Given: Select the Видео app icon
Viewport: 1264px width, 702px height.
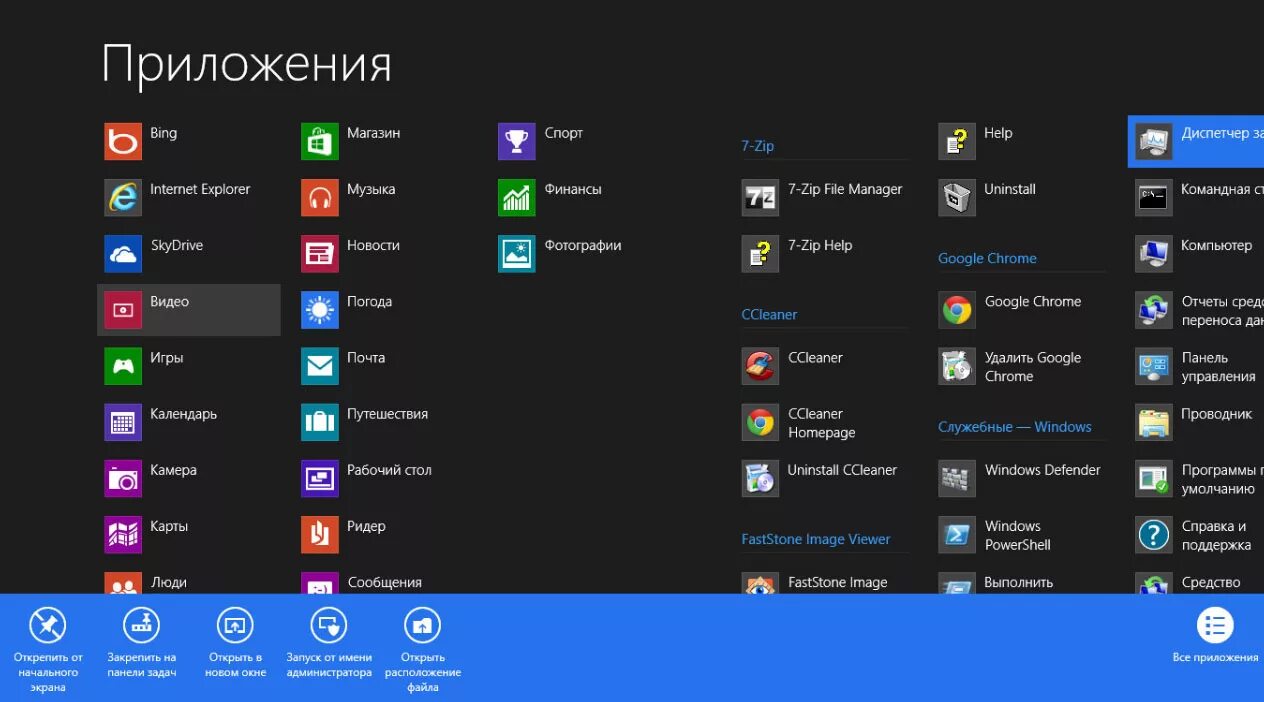Looking at the screenshot, I should pyautogui.click(x=123, y=310).
